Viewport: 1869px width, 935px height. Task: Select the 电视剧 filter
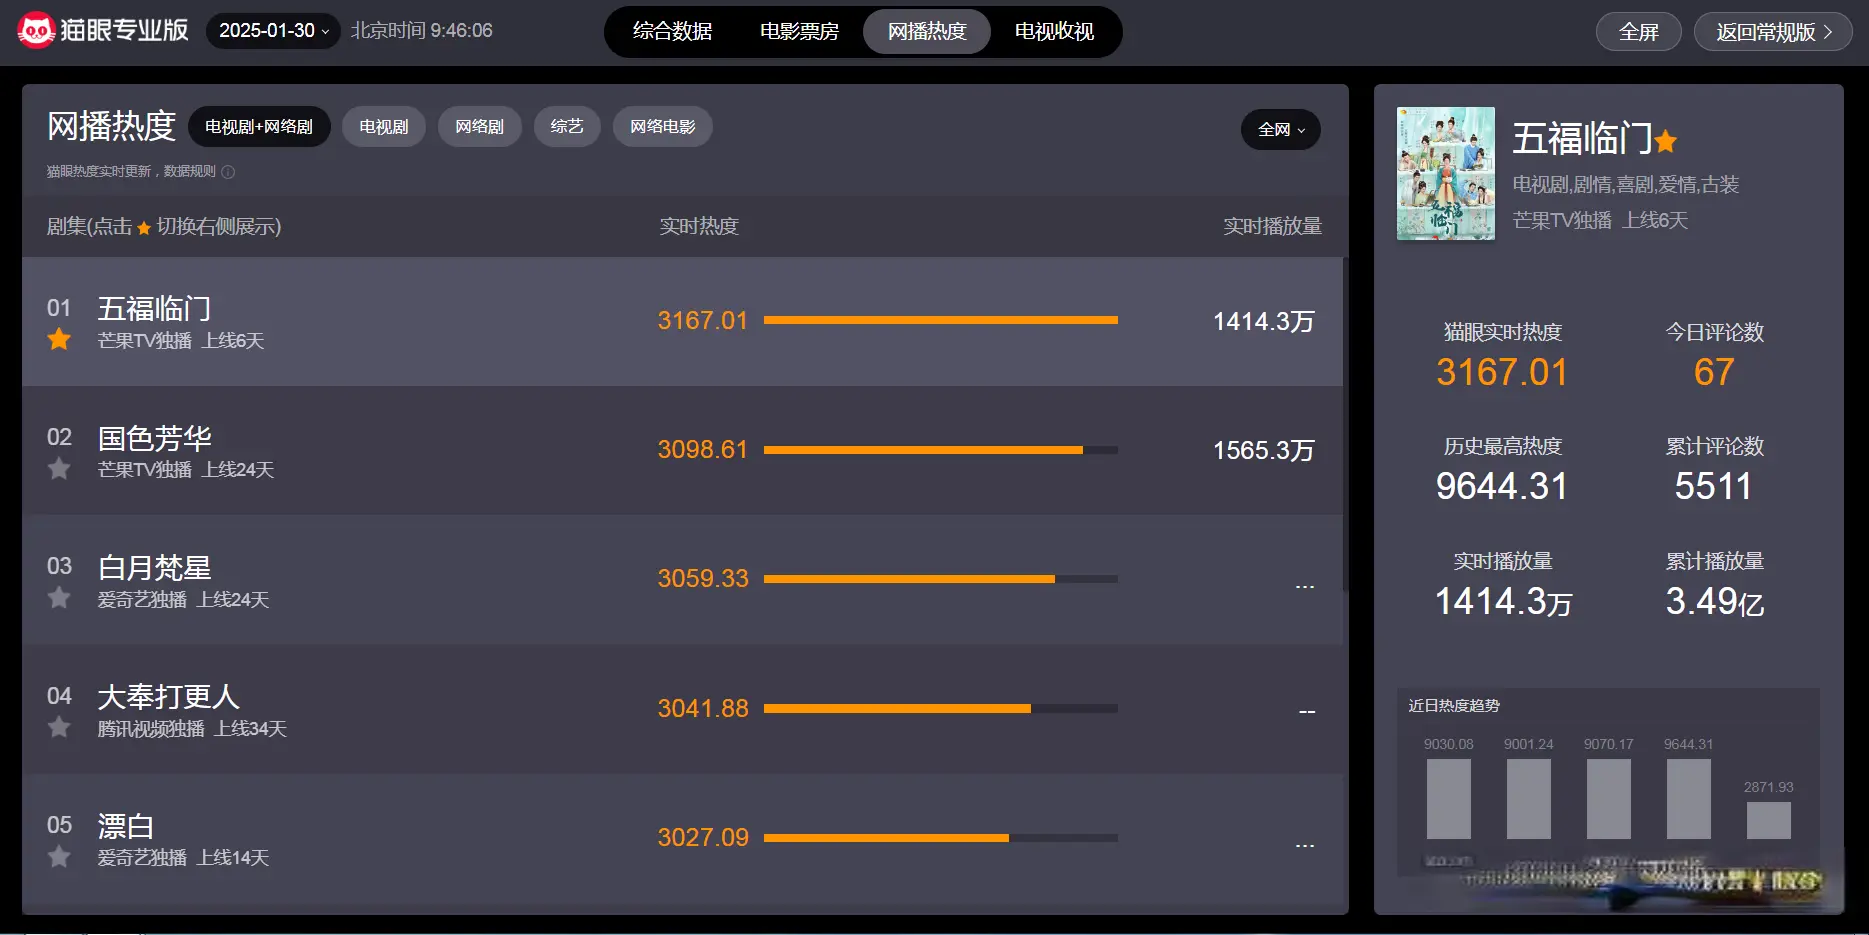384,127
